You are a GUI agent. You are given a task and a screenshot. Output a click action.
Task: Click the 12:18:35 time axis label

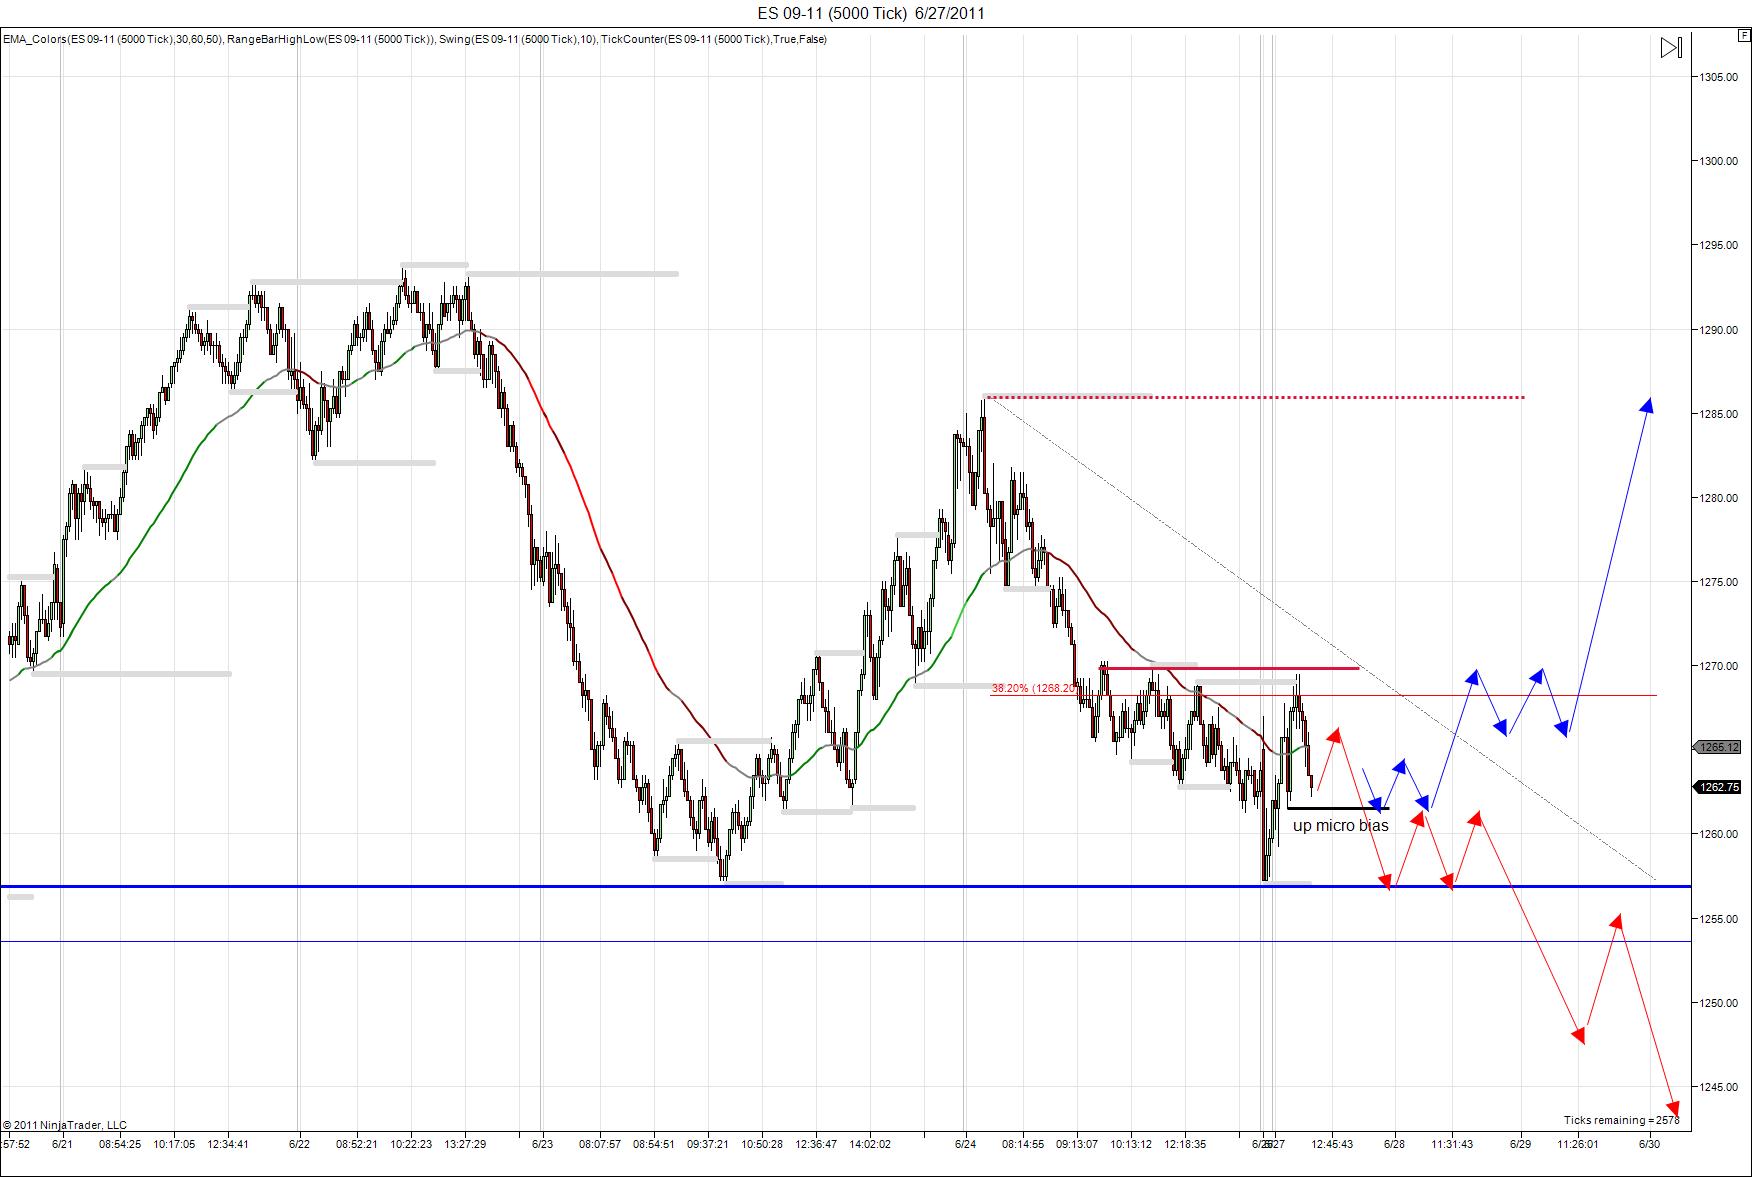[1185, 1144]
